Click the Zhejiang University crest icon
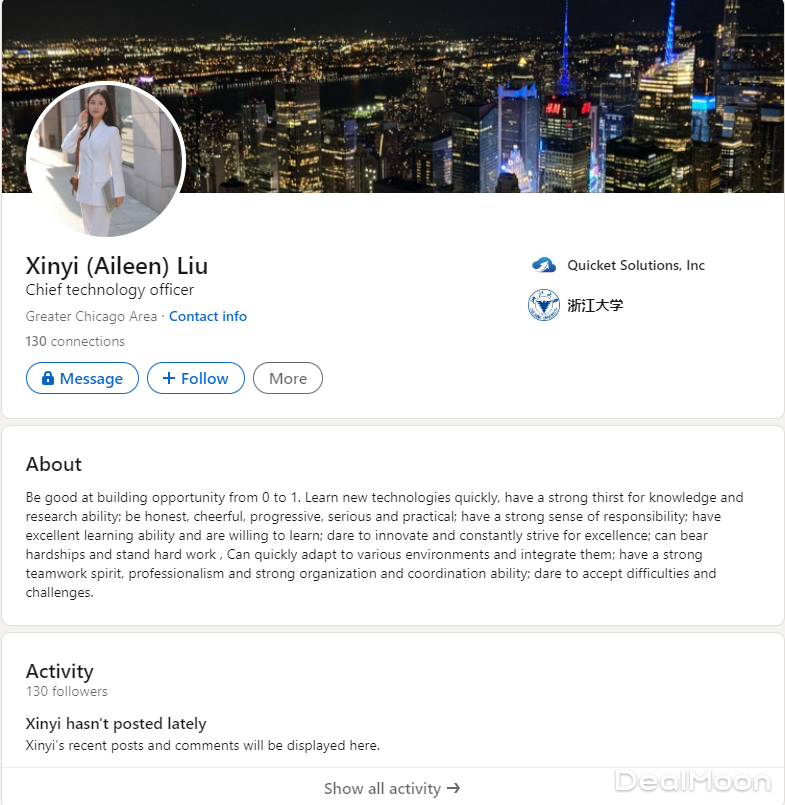785x805 pixels. click(544, 305)
